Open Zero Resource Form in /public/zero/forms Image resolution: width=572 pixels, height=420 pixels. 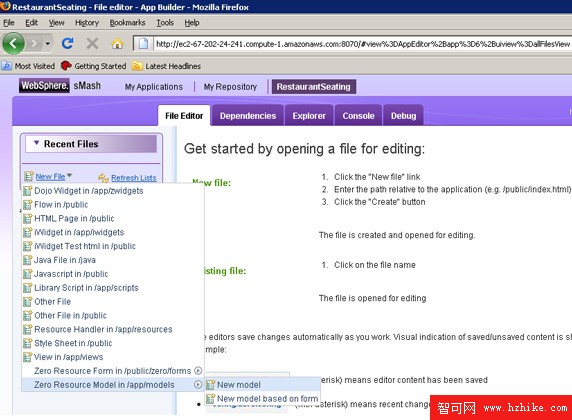click(112, 371)
